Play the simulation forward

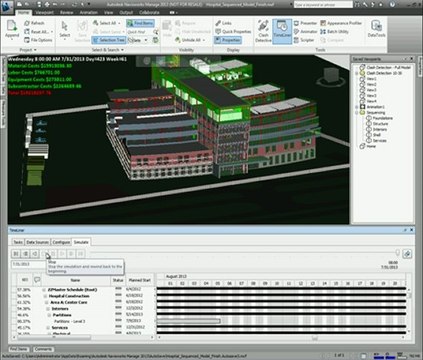62,254
